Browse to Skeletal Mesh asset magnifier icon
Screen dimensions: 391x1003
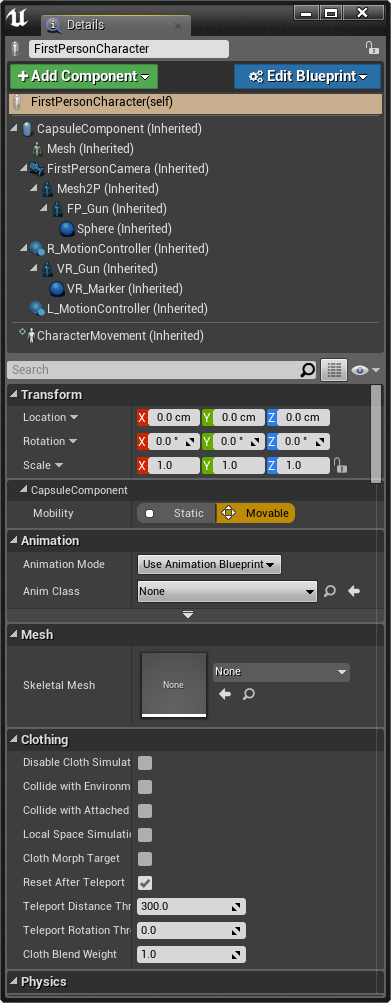[x=249, y=694]
